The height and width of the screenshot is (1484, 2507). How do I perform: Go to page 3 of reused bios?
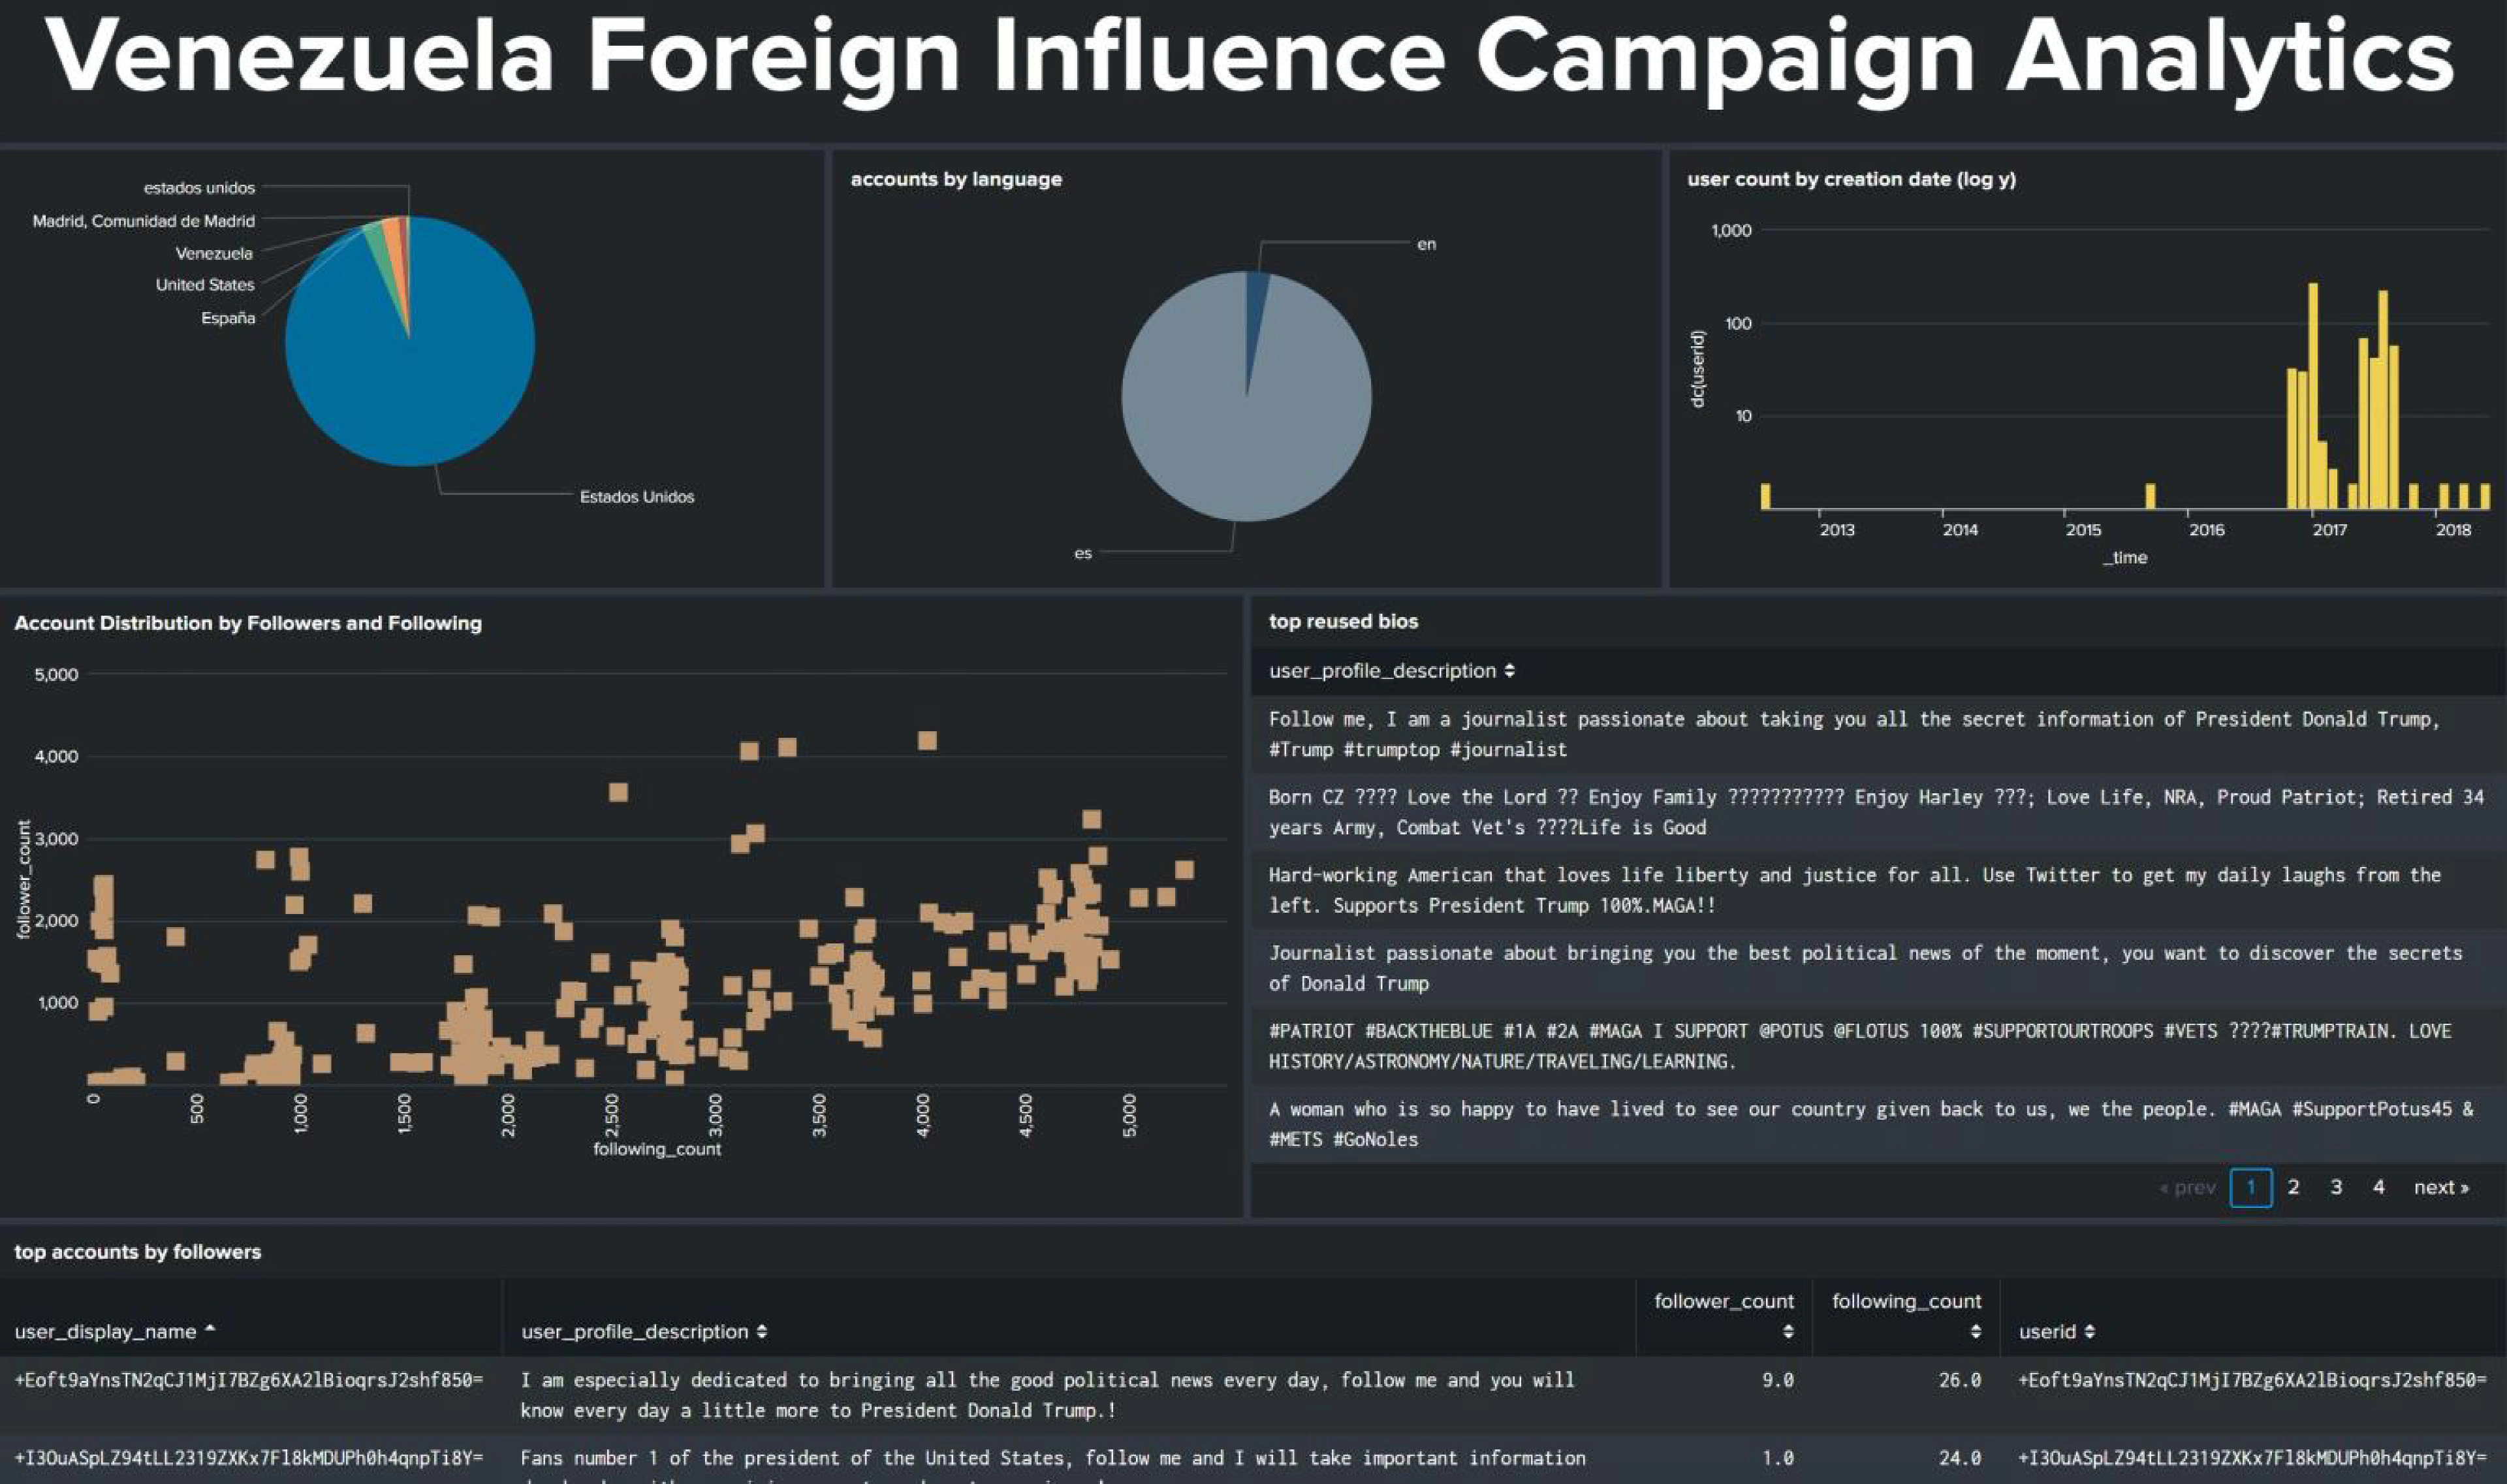[2336, 1187]
